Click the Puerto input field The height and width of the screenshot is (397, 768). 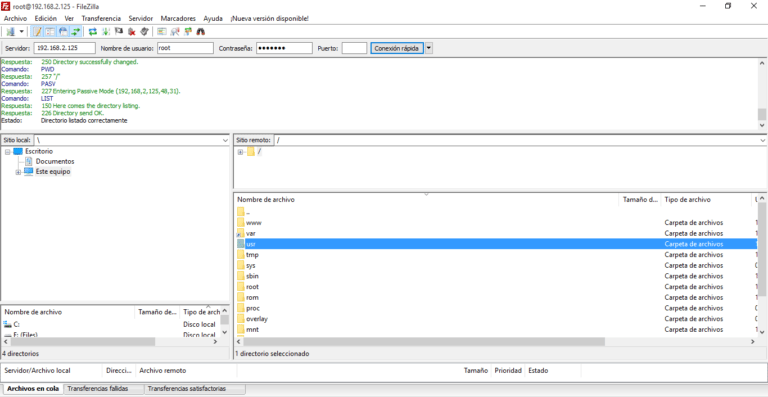[x=354, y=48]
